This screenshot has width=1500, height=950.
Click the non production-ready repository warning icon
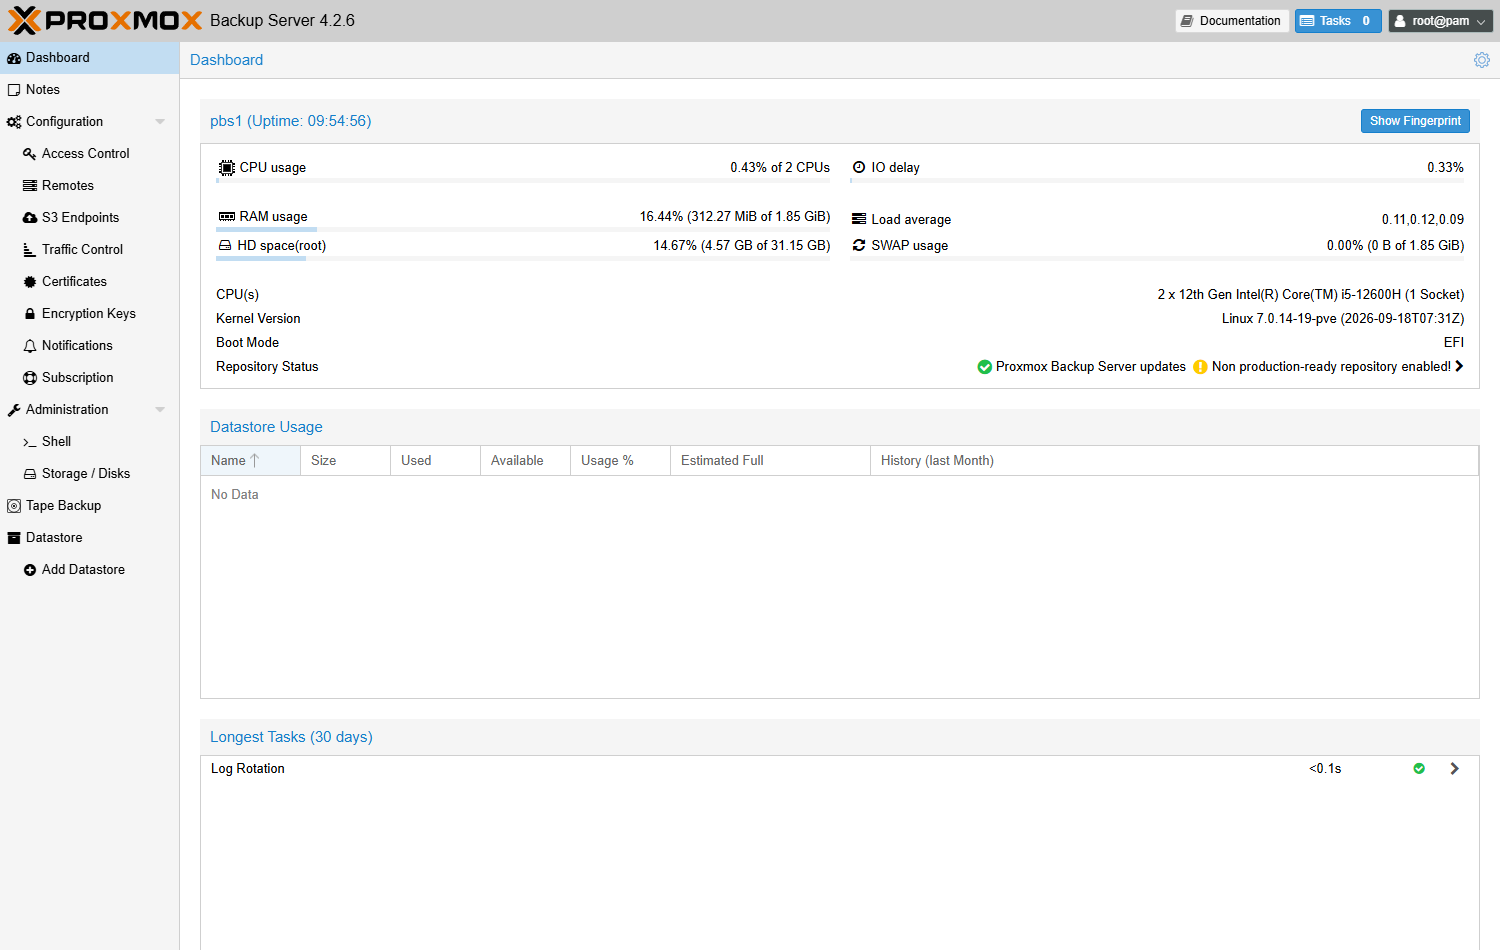point(1200,367)
